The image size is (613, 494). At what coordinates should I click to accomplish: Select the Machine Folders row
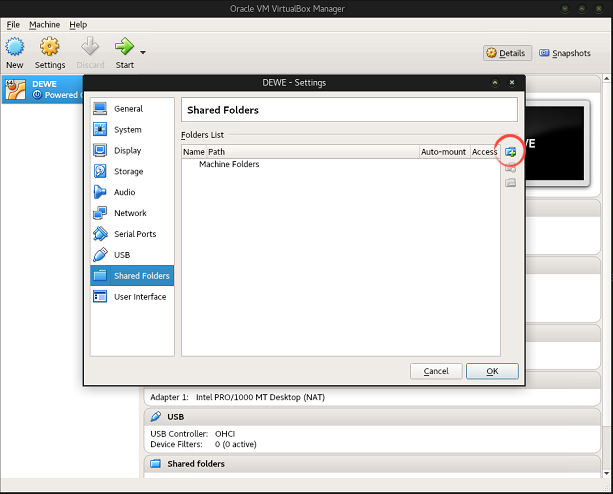pos(341,164)
